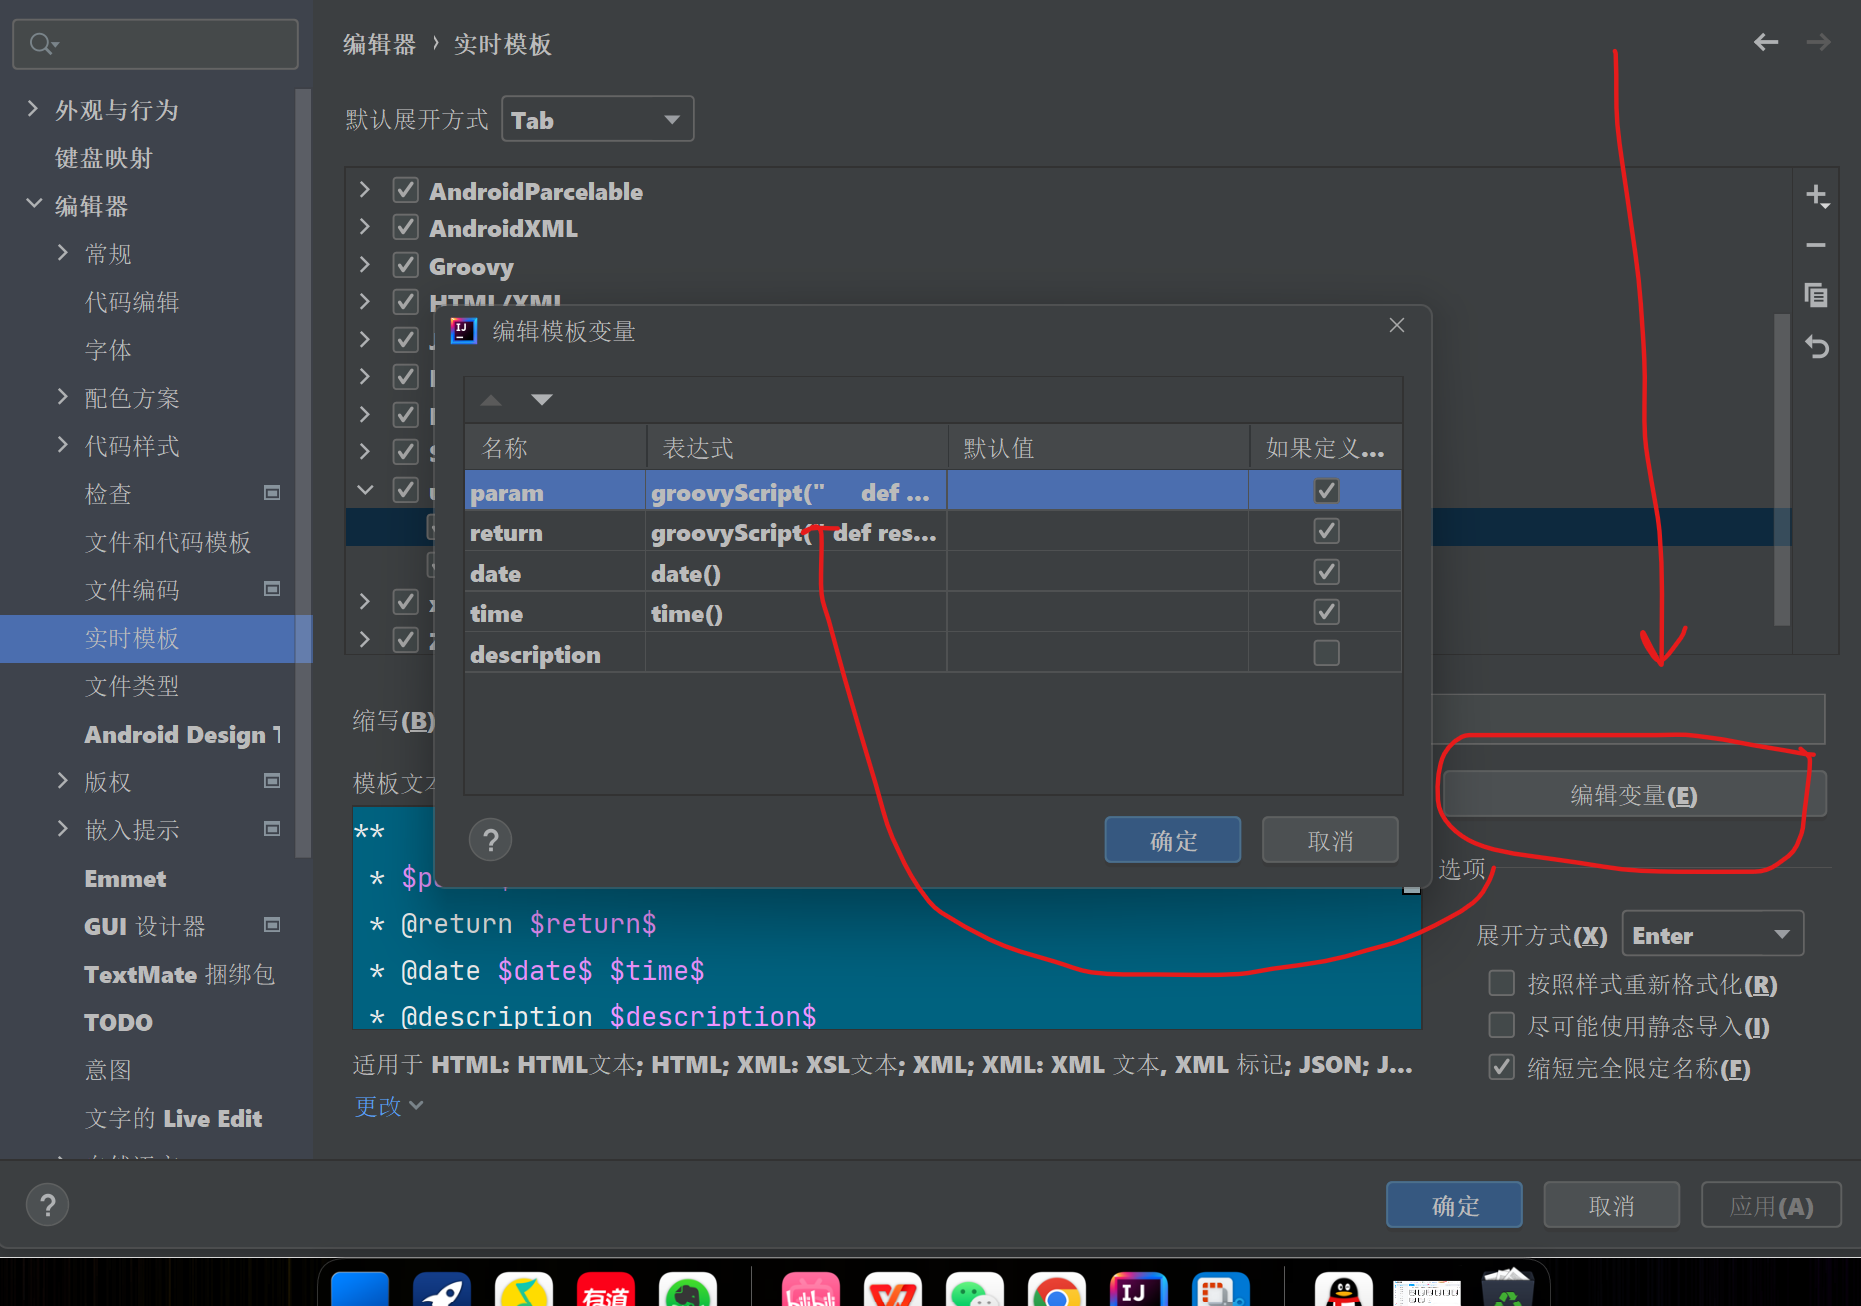Focus the settings search field
The height and width of the screenshot is (1306, 1861).
155,44
